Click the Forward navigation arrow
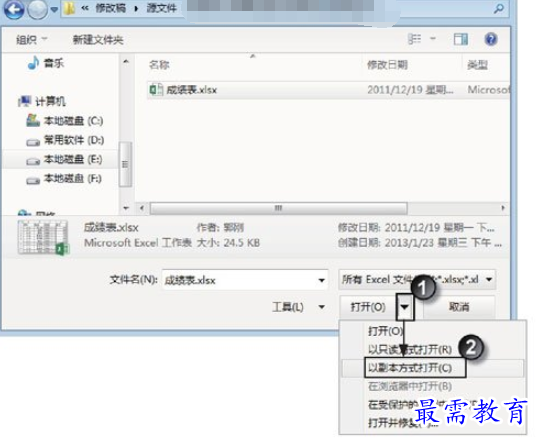Screen dimensions: 536x443 (x=37, y=10)
